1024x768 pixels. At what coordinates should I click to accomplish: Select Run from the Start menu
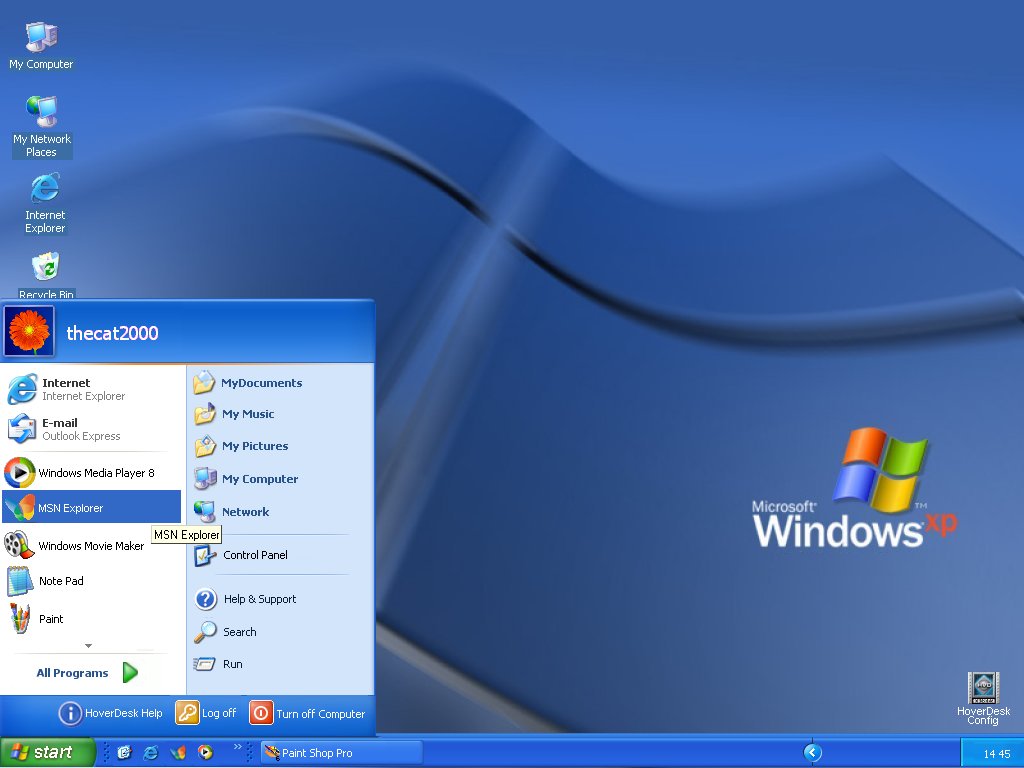click(231, 664)
